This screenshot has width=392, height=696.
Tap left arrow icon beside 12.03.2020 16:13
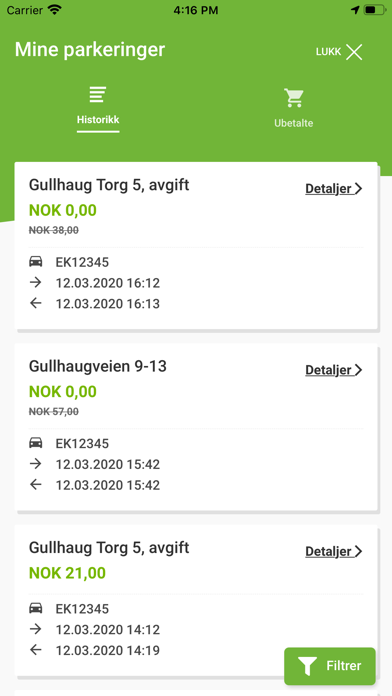pos(36,303)
